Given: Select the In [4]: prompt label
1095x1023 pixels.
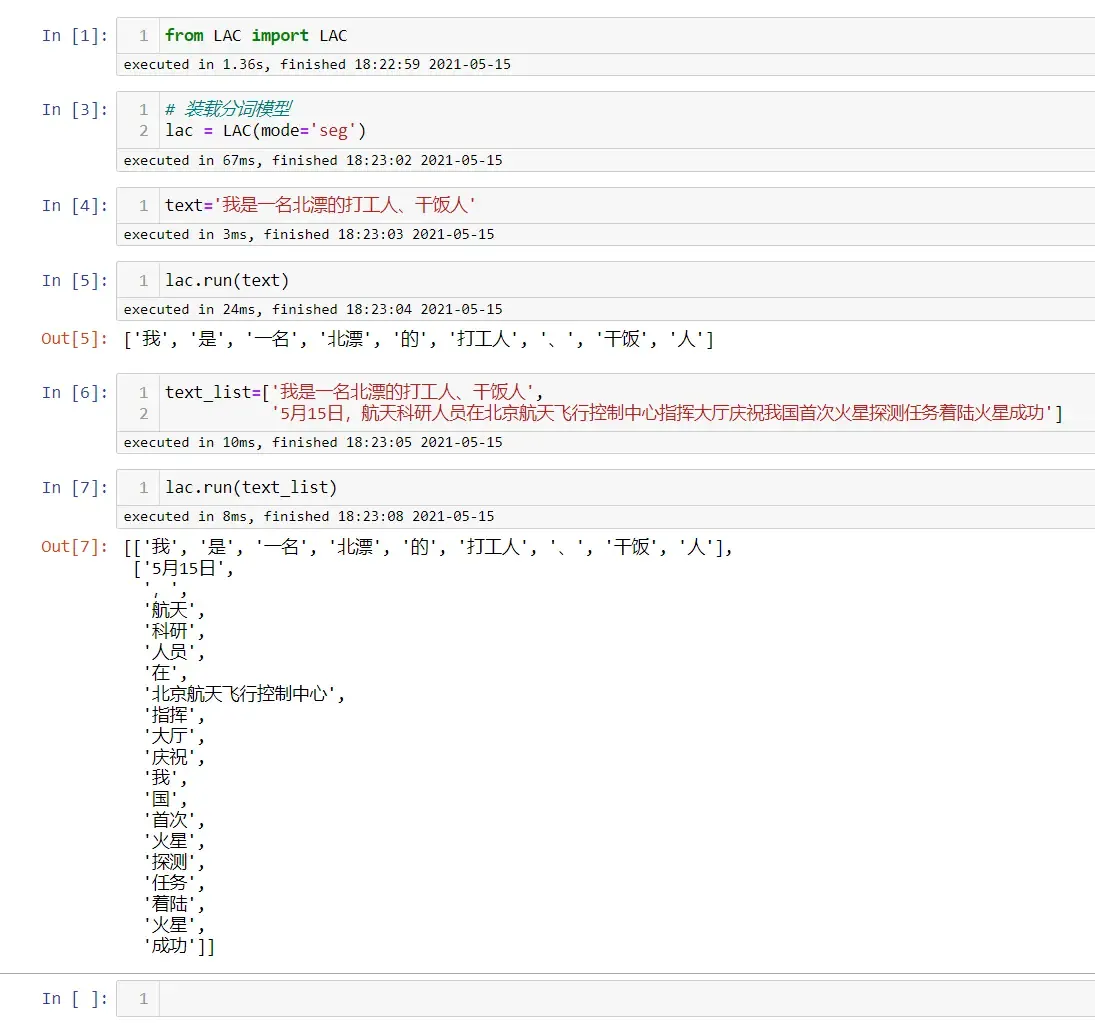Looking at the screenshot, I should (x=75, y=205).
